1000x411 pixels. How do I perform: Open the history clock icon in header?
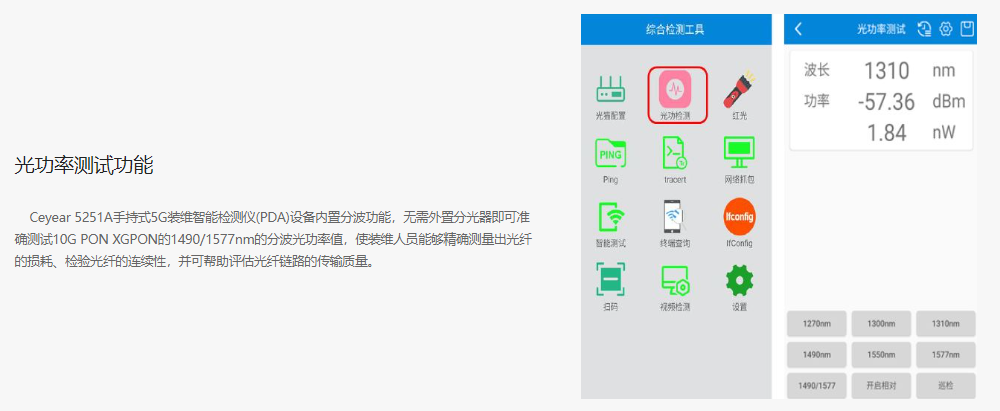pyautogui.click(x=924, y=29)
